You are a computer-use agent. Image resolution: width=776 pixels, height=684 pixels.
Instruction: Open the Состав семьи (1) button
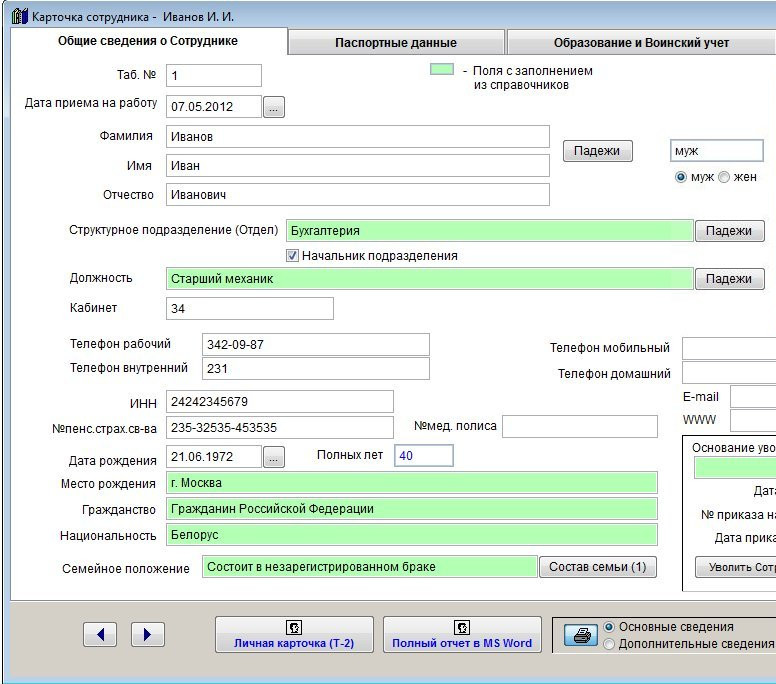point(598,567)
